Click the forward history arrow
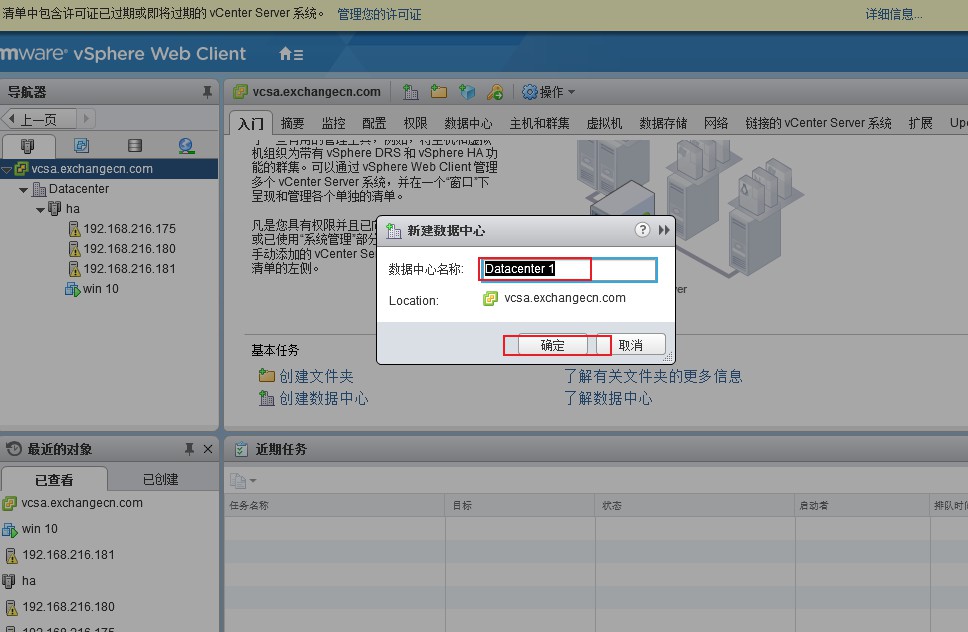This screenshot has height=632, width=968. coord(86,118)
